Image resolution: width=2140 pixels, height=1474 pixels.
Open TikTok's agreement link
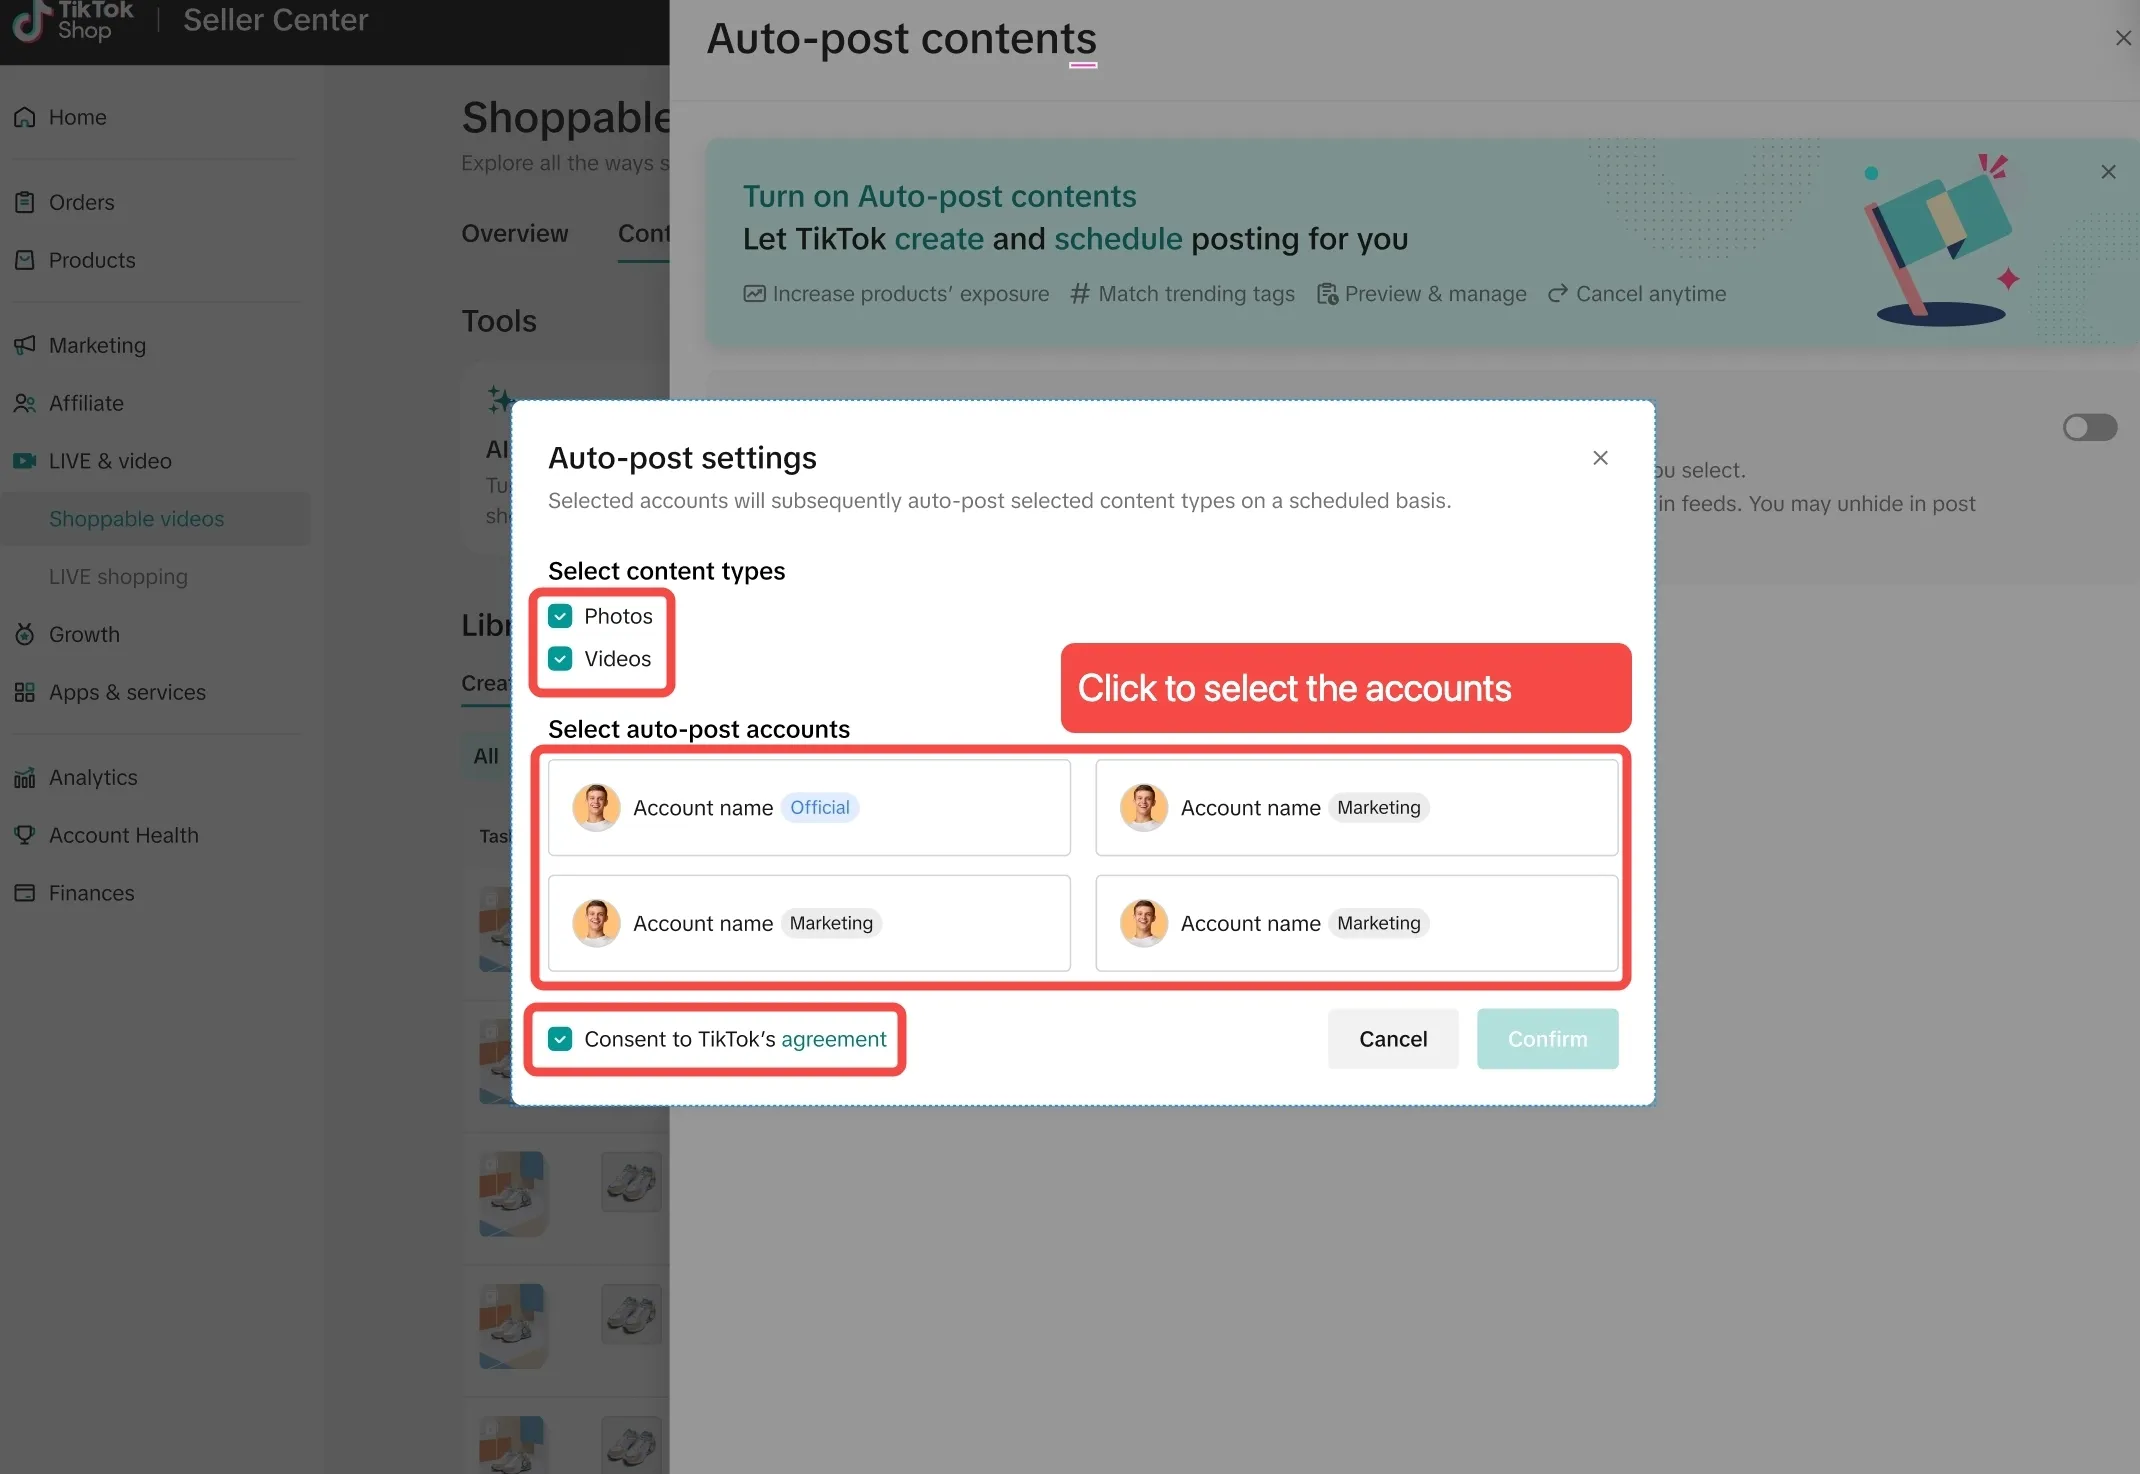833,1039
